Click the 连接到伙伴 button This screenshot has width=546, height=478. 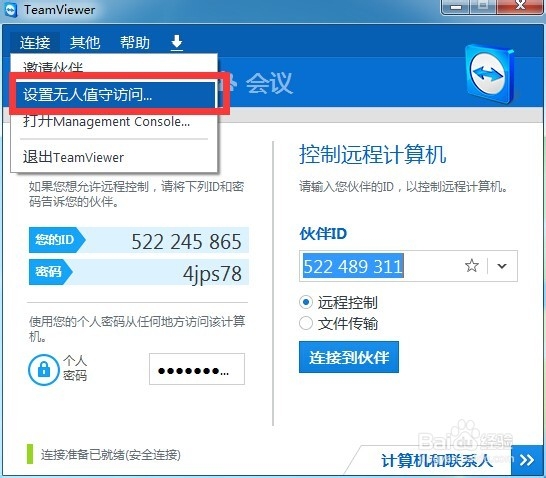point(349,357)
